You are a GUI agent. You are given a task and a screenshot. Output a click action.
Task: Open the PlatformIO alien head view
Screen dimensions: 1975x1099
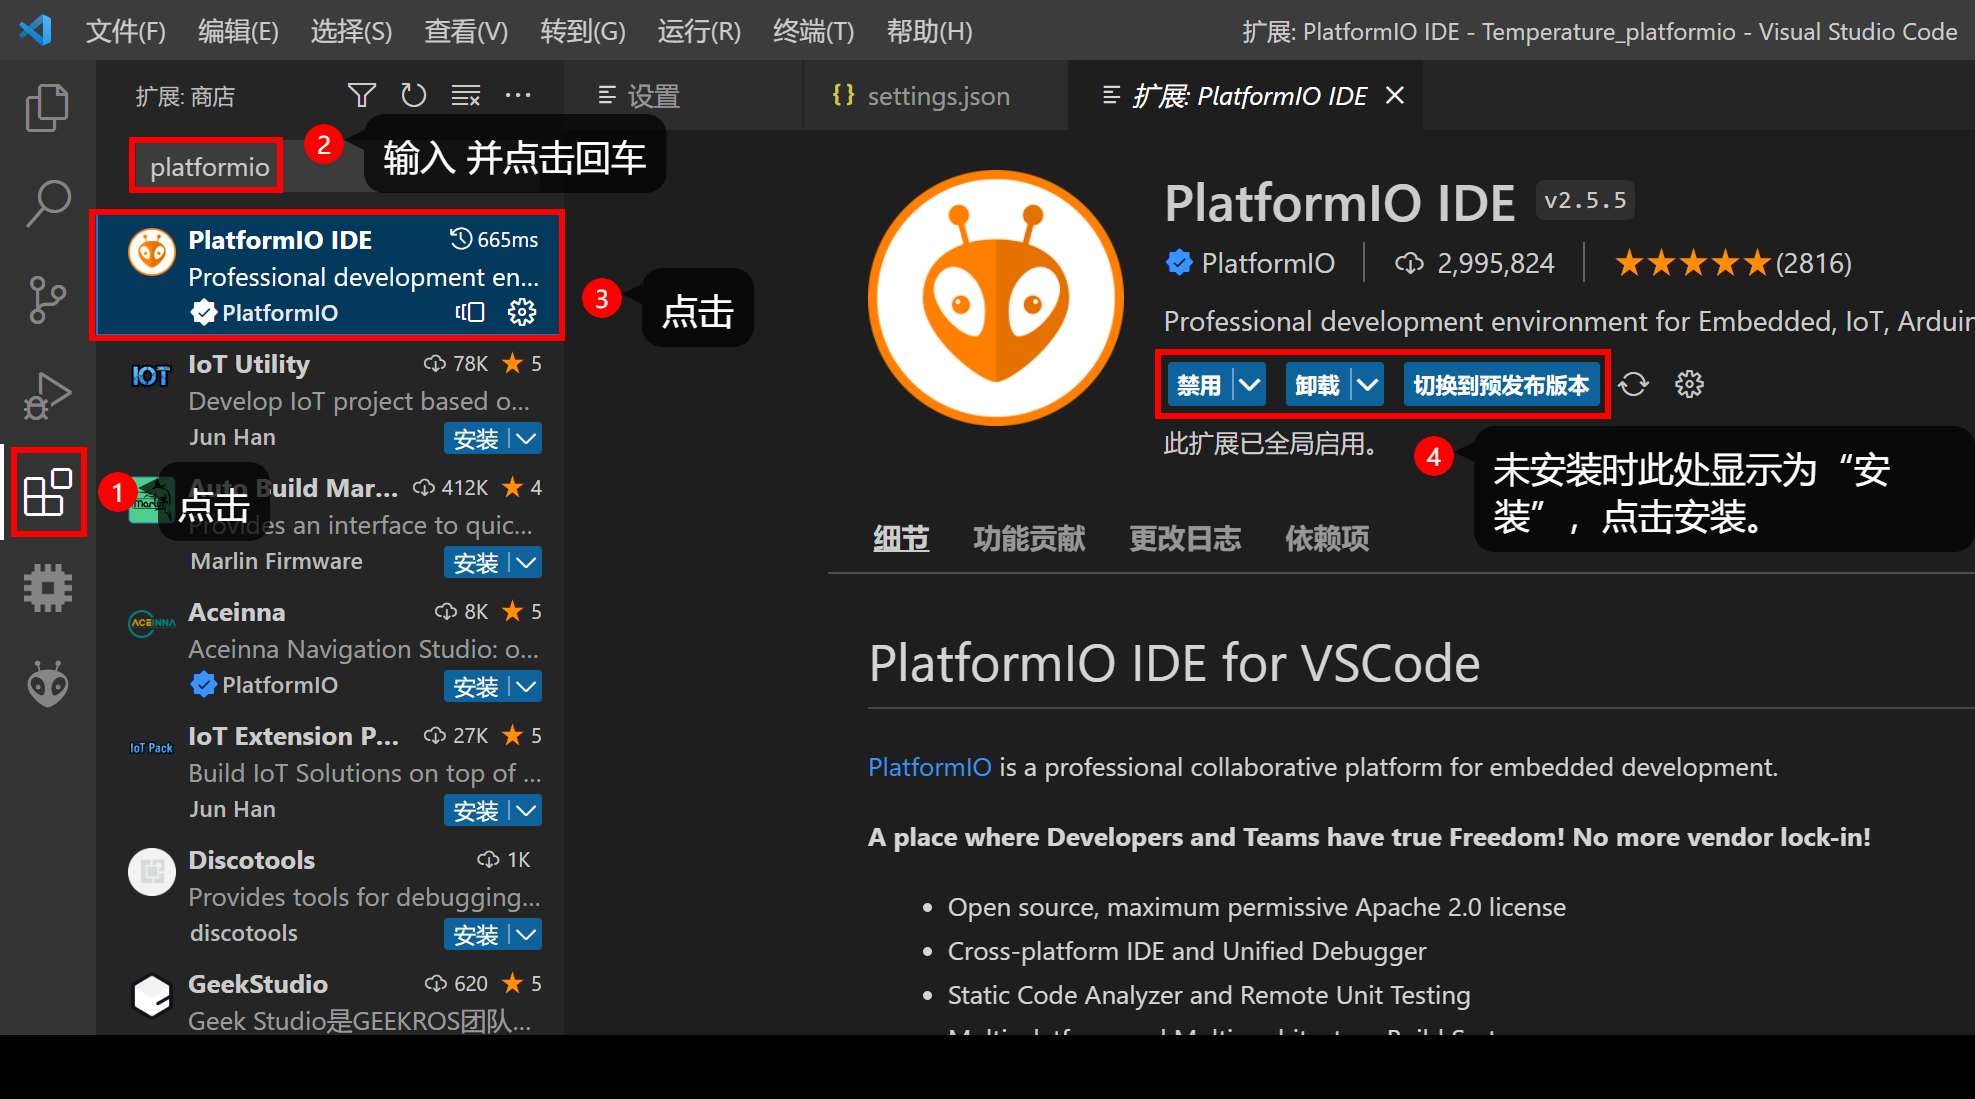click(x=47, y=684)
